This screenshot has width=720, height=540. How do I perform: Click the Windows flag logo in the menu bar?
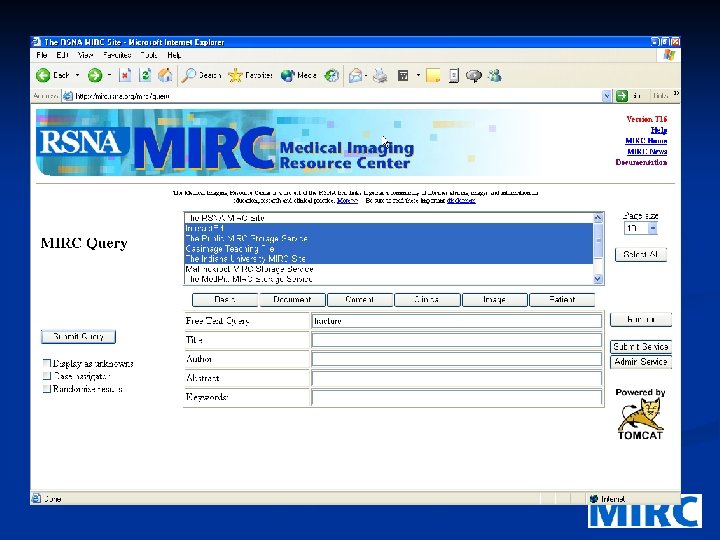coord(669,55)
